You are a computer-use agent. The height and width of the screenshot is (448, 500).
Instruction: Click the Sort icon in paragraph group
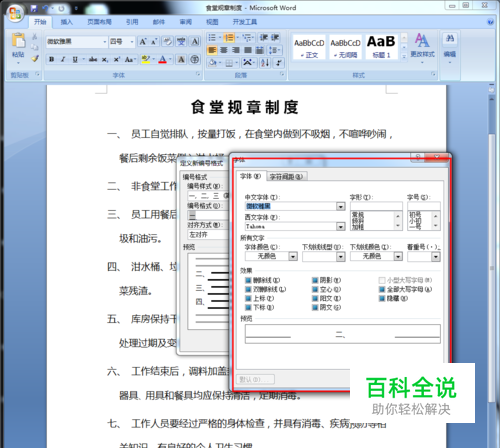coord(265,62)
